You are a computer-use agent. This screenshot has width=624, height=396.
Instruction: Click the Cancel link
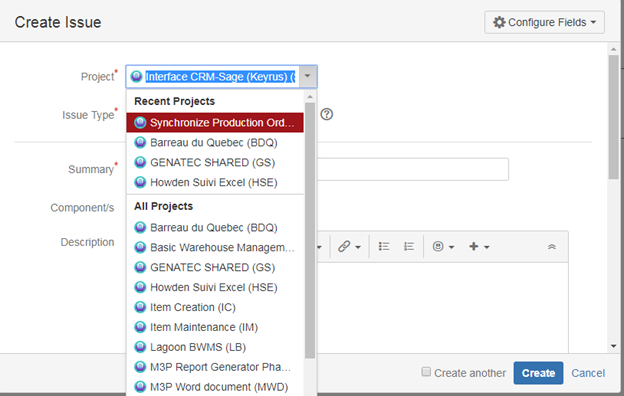tap(588, 373)
